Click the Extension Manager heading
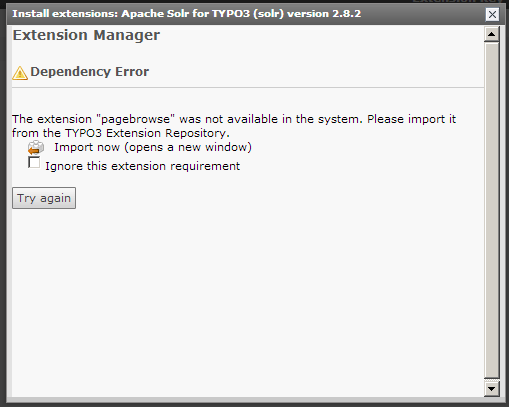This screenshot has width=509, height=407. click(86, 35)
